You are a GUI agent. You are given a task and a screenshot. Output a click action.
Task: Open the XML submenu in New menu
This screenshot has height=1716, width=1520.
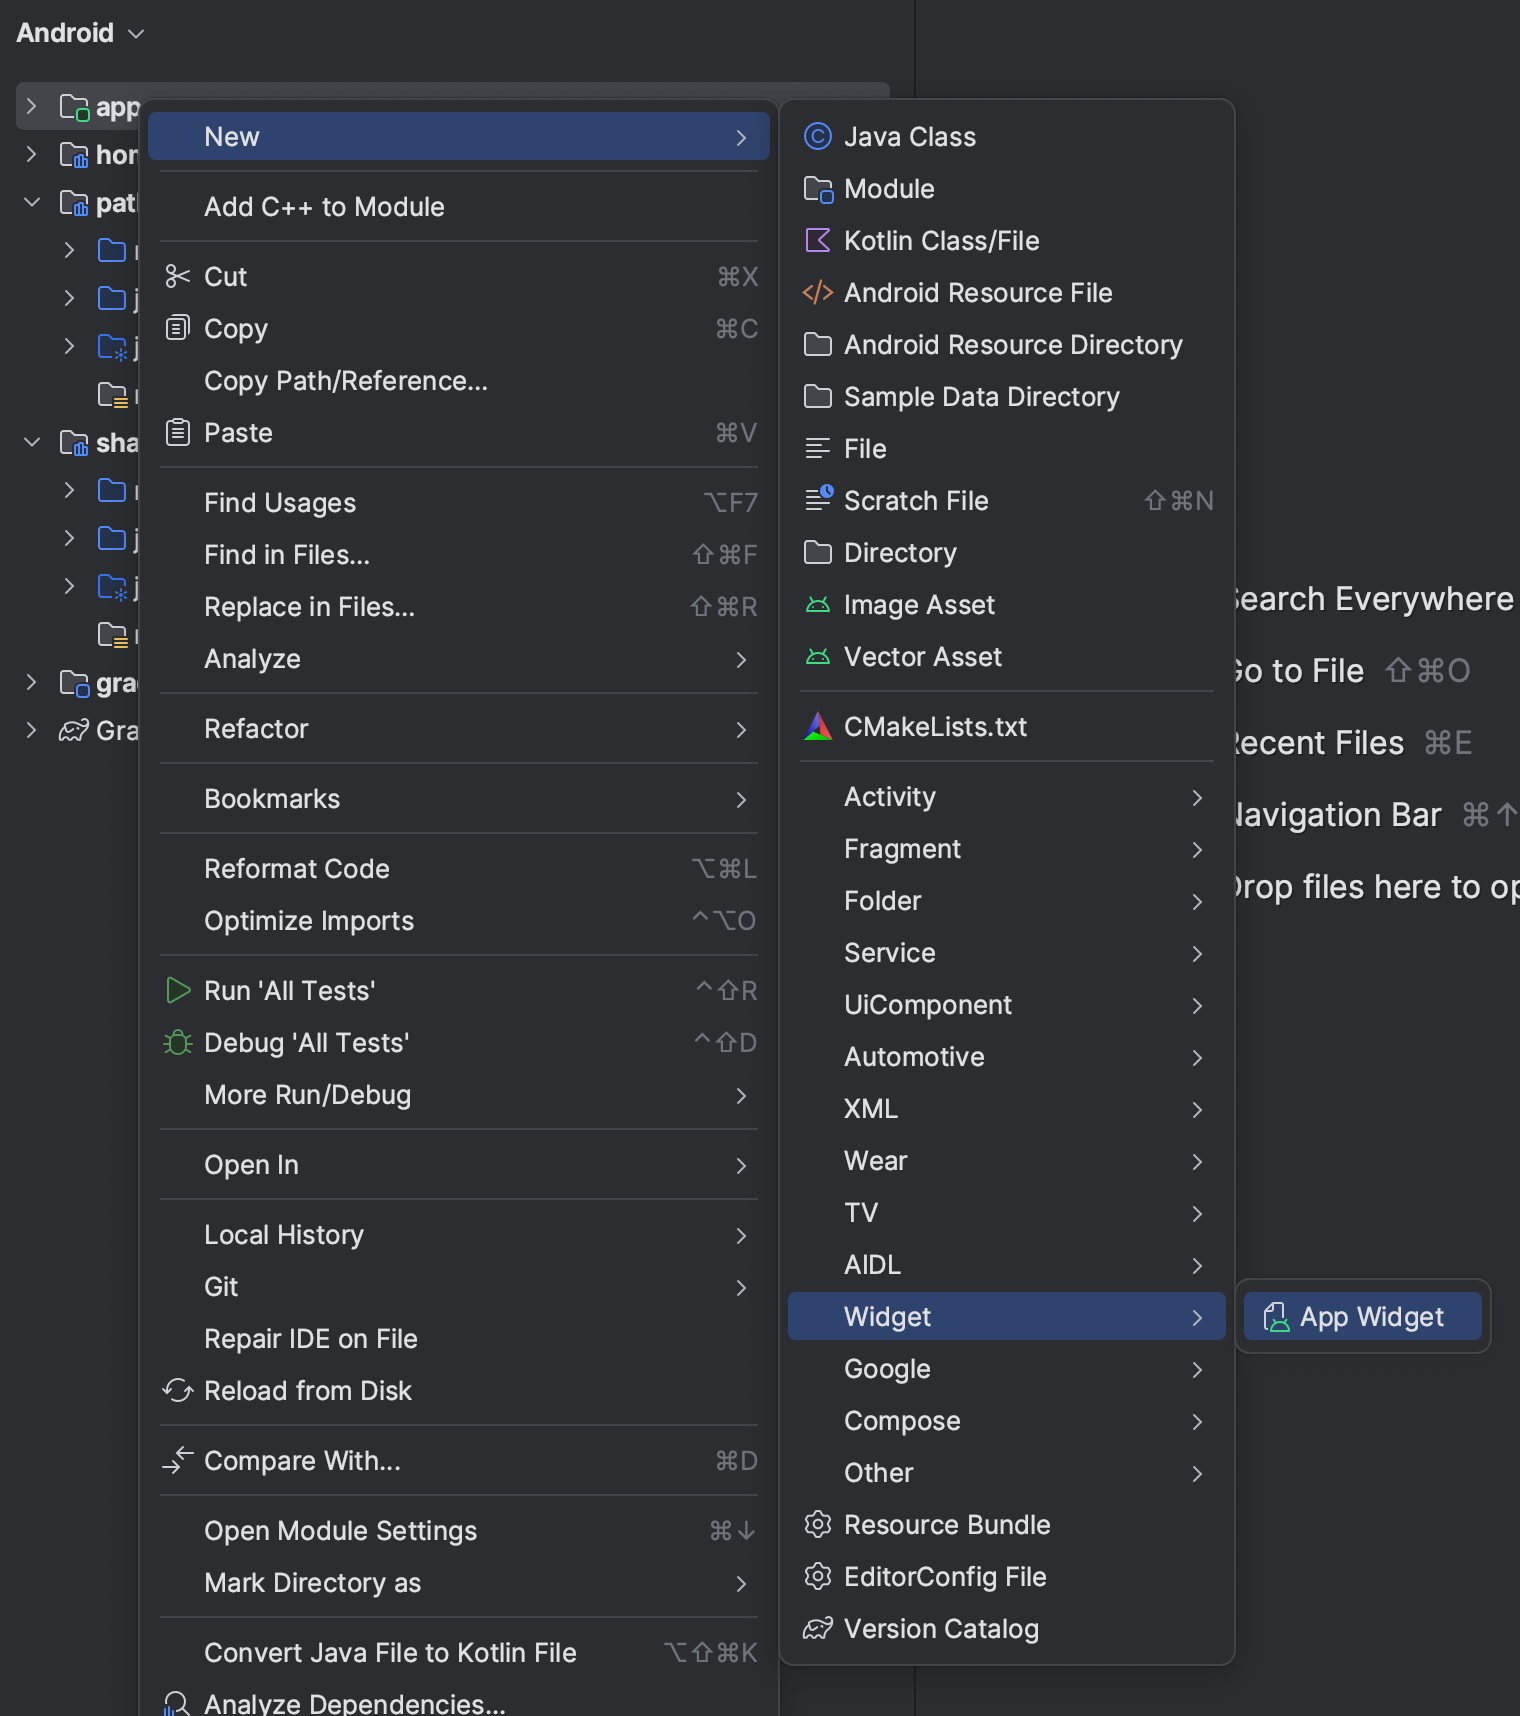(1007, 1109)
